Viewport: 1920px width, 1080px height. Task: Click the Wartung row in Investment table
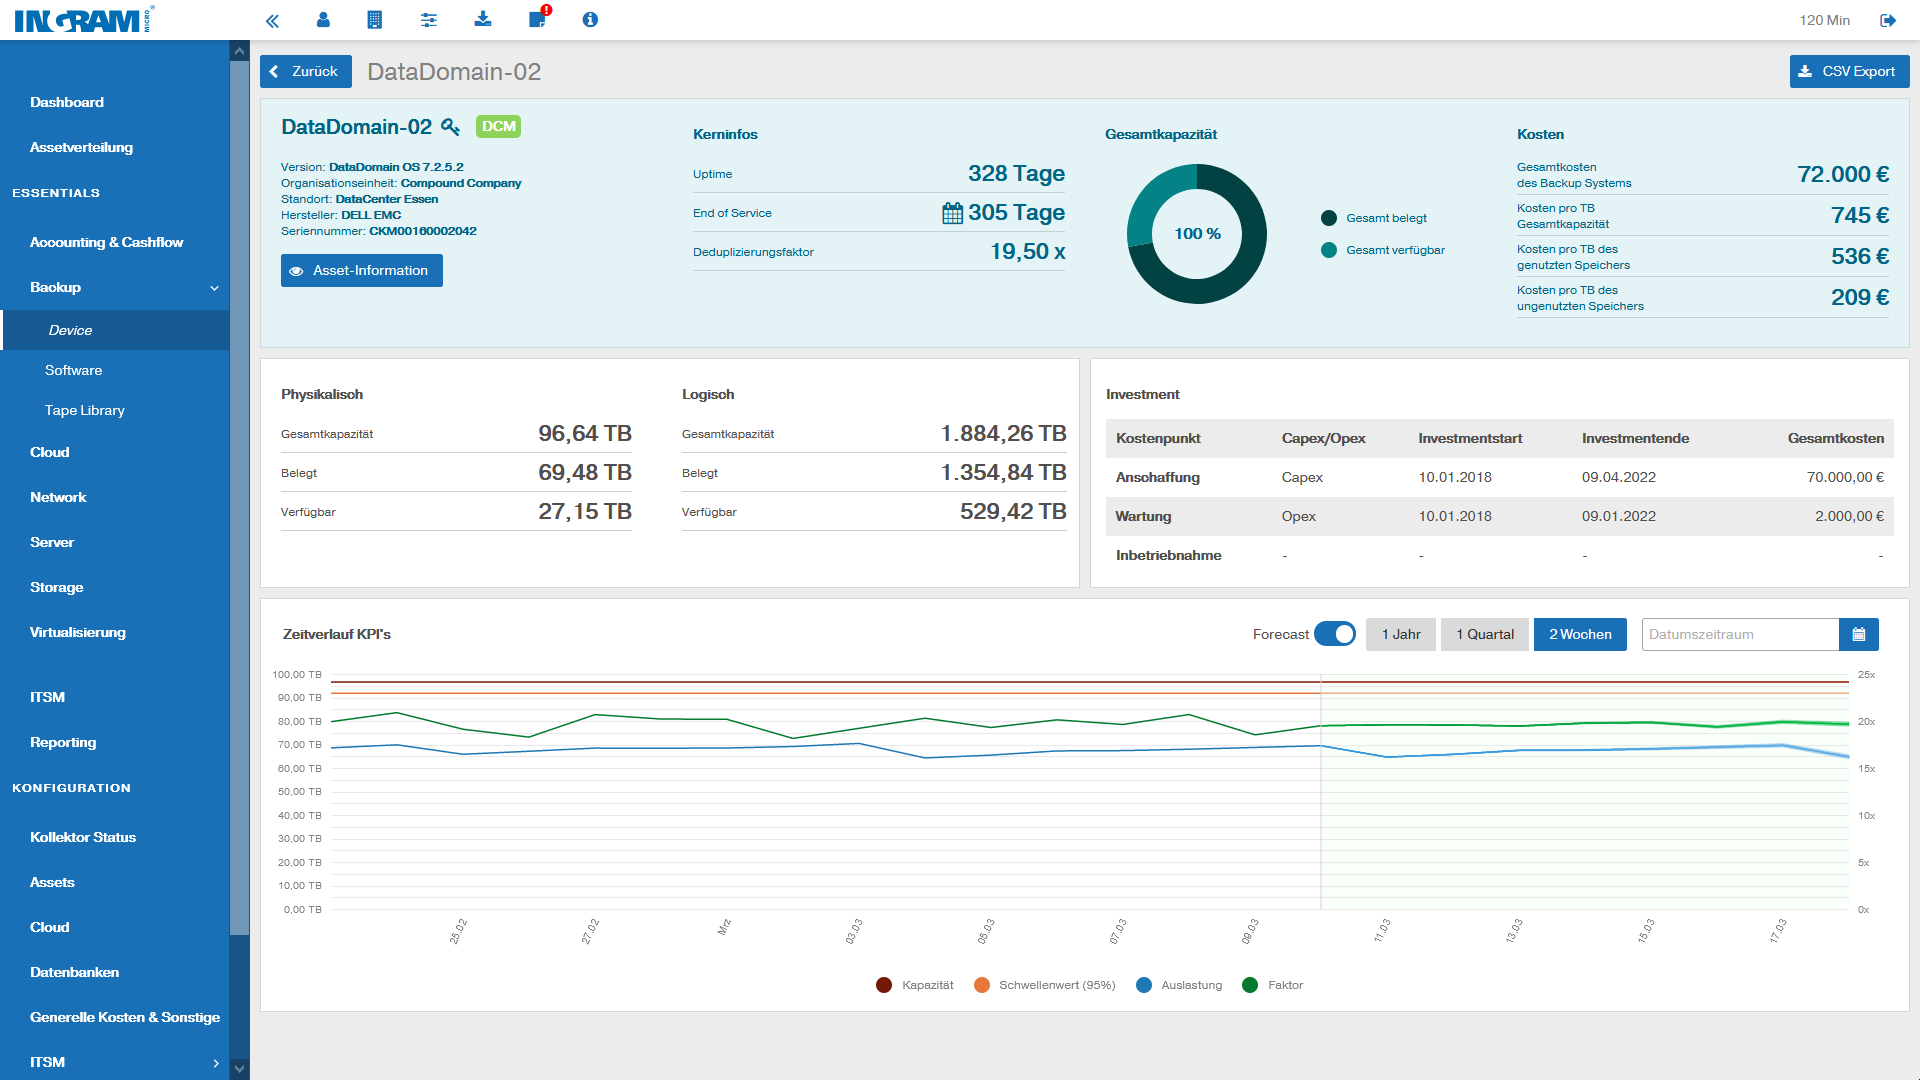pyautogui.click(x=1500, y=516)
